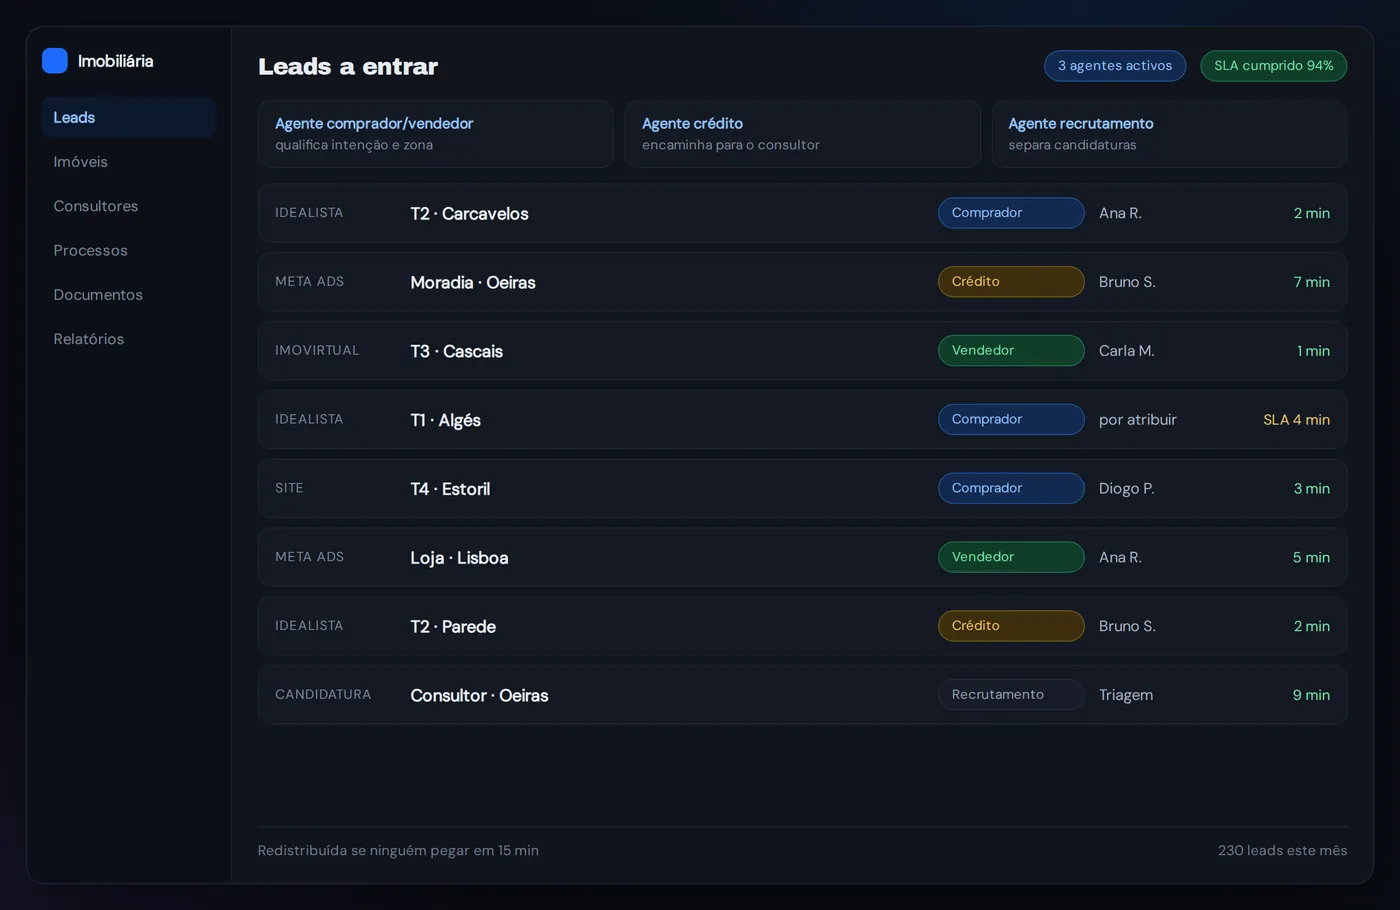The image size is (1400, 910).
Task: Click the 'Redistribuída se ninguém pegar' footer note
Action: pyautogui.click(x=398, y=851)
